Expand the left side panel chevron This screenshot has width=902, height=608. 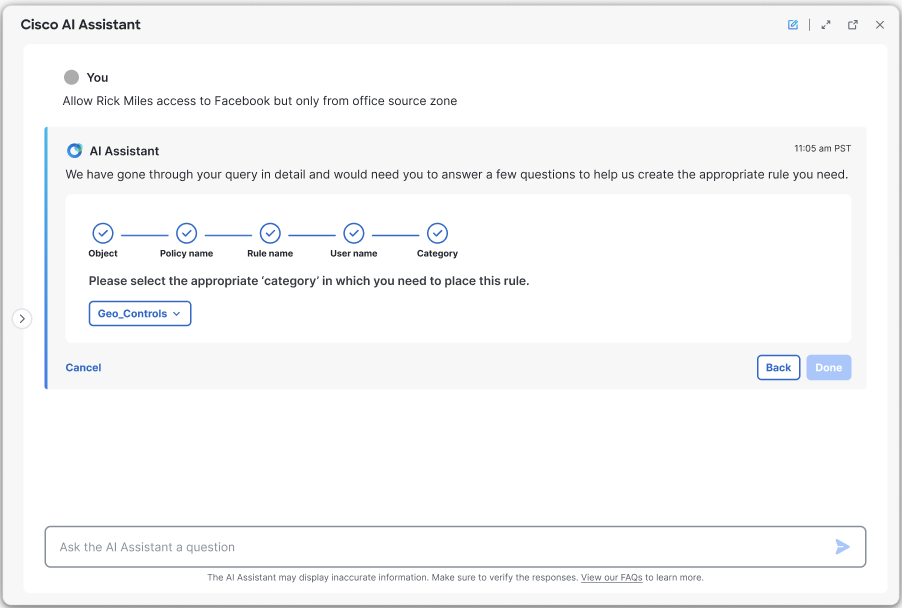coord(22,319)
